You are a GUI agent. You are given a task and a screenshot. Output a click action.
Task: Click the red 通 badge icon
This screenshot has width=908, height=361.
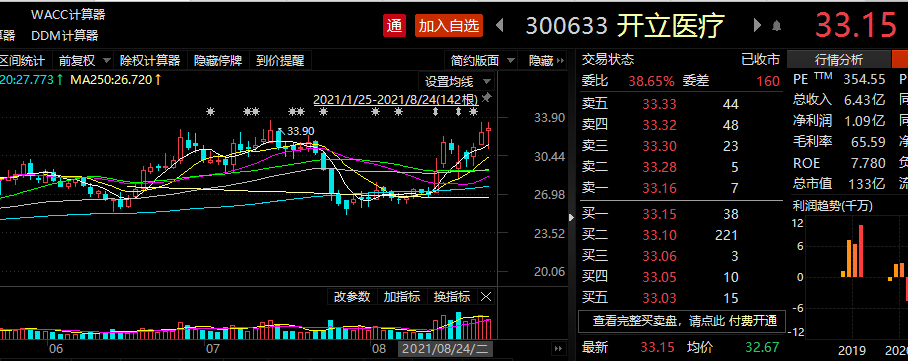394,25
